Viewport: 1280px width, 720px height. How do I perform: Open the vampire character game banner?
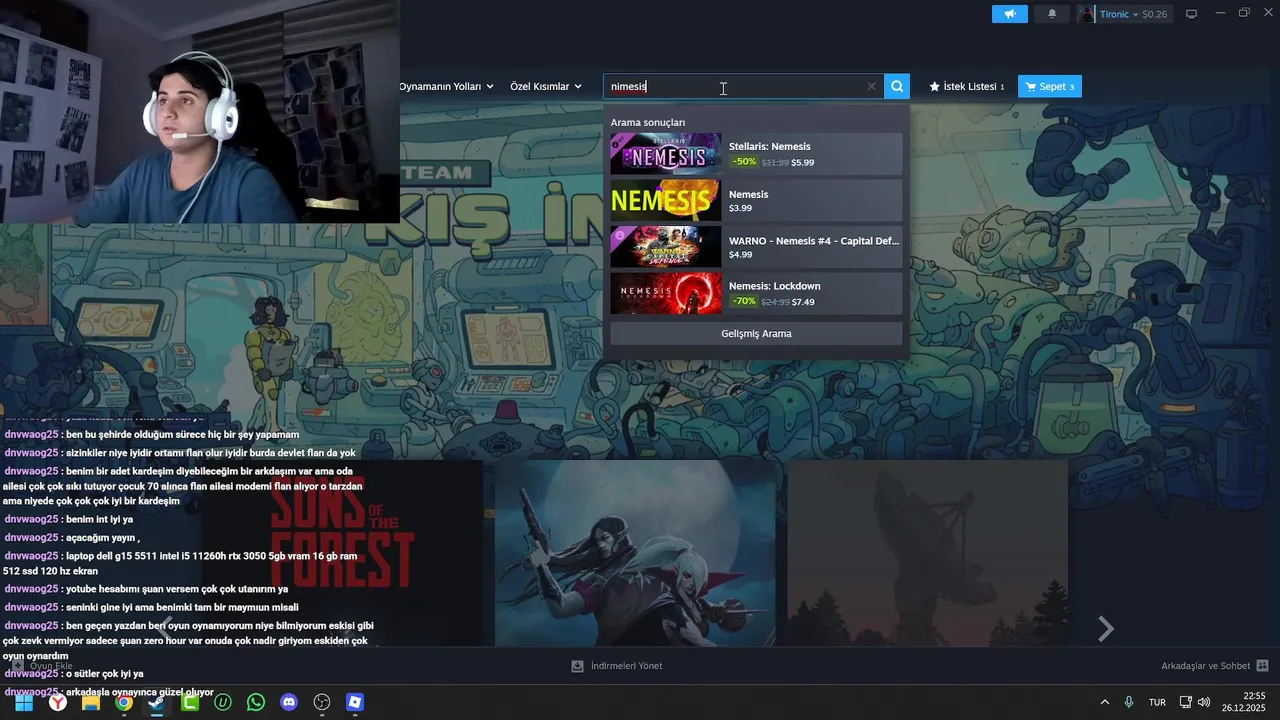635,553
